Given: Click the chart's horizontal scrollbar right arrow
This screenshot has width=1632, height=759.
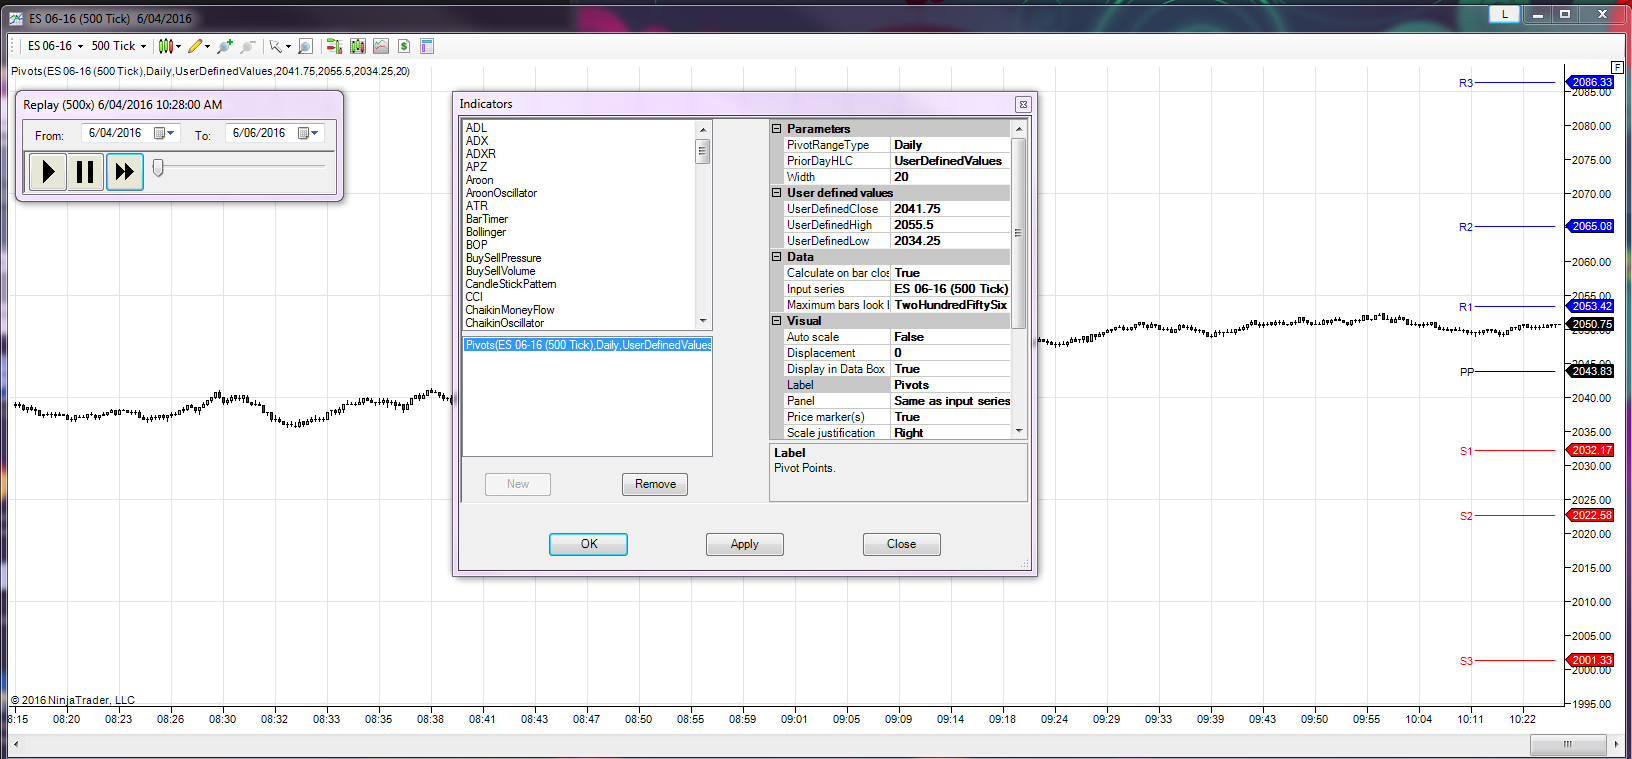Looking at the screenshot, I should pyautogui.click(x=1617, y=744).
